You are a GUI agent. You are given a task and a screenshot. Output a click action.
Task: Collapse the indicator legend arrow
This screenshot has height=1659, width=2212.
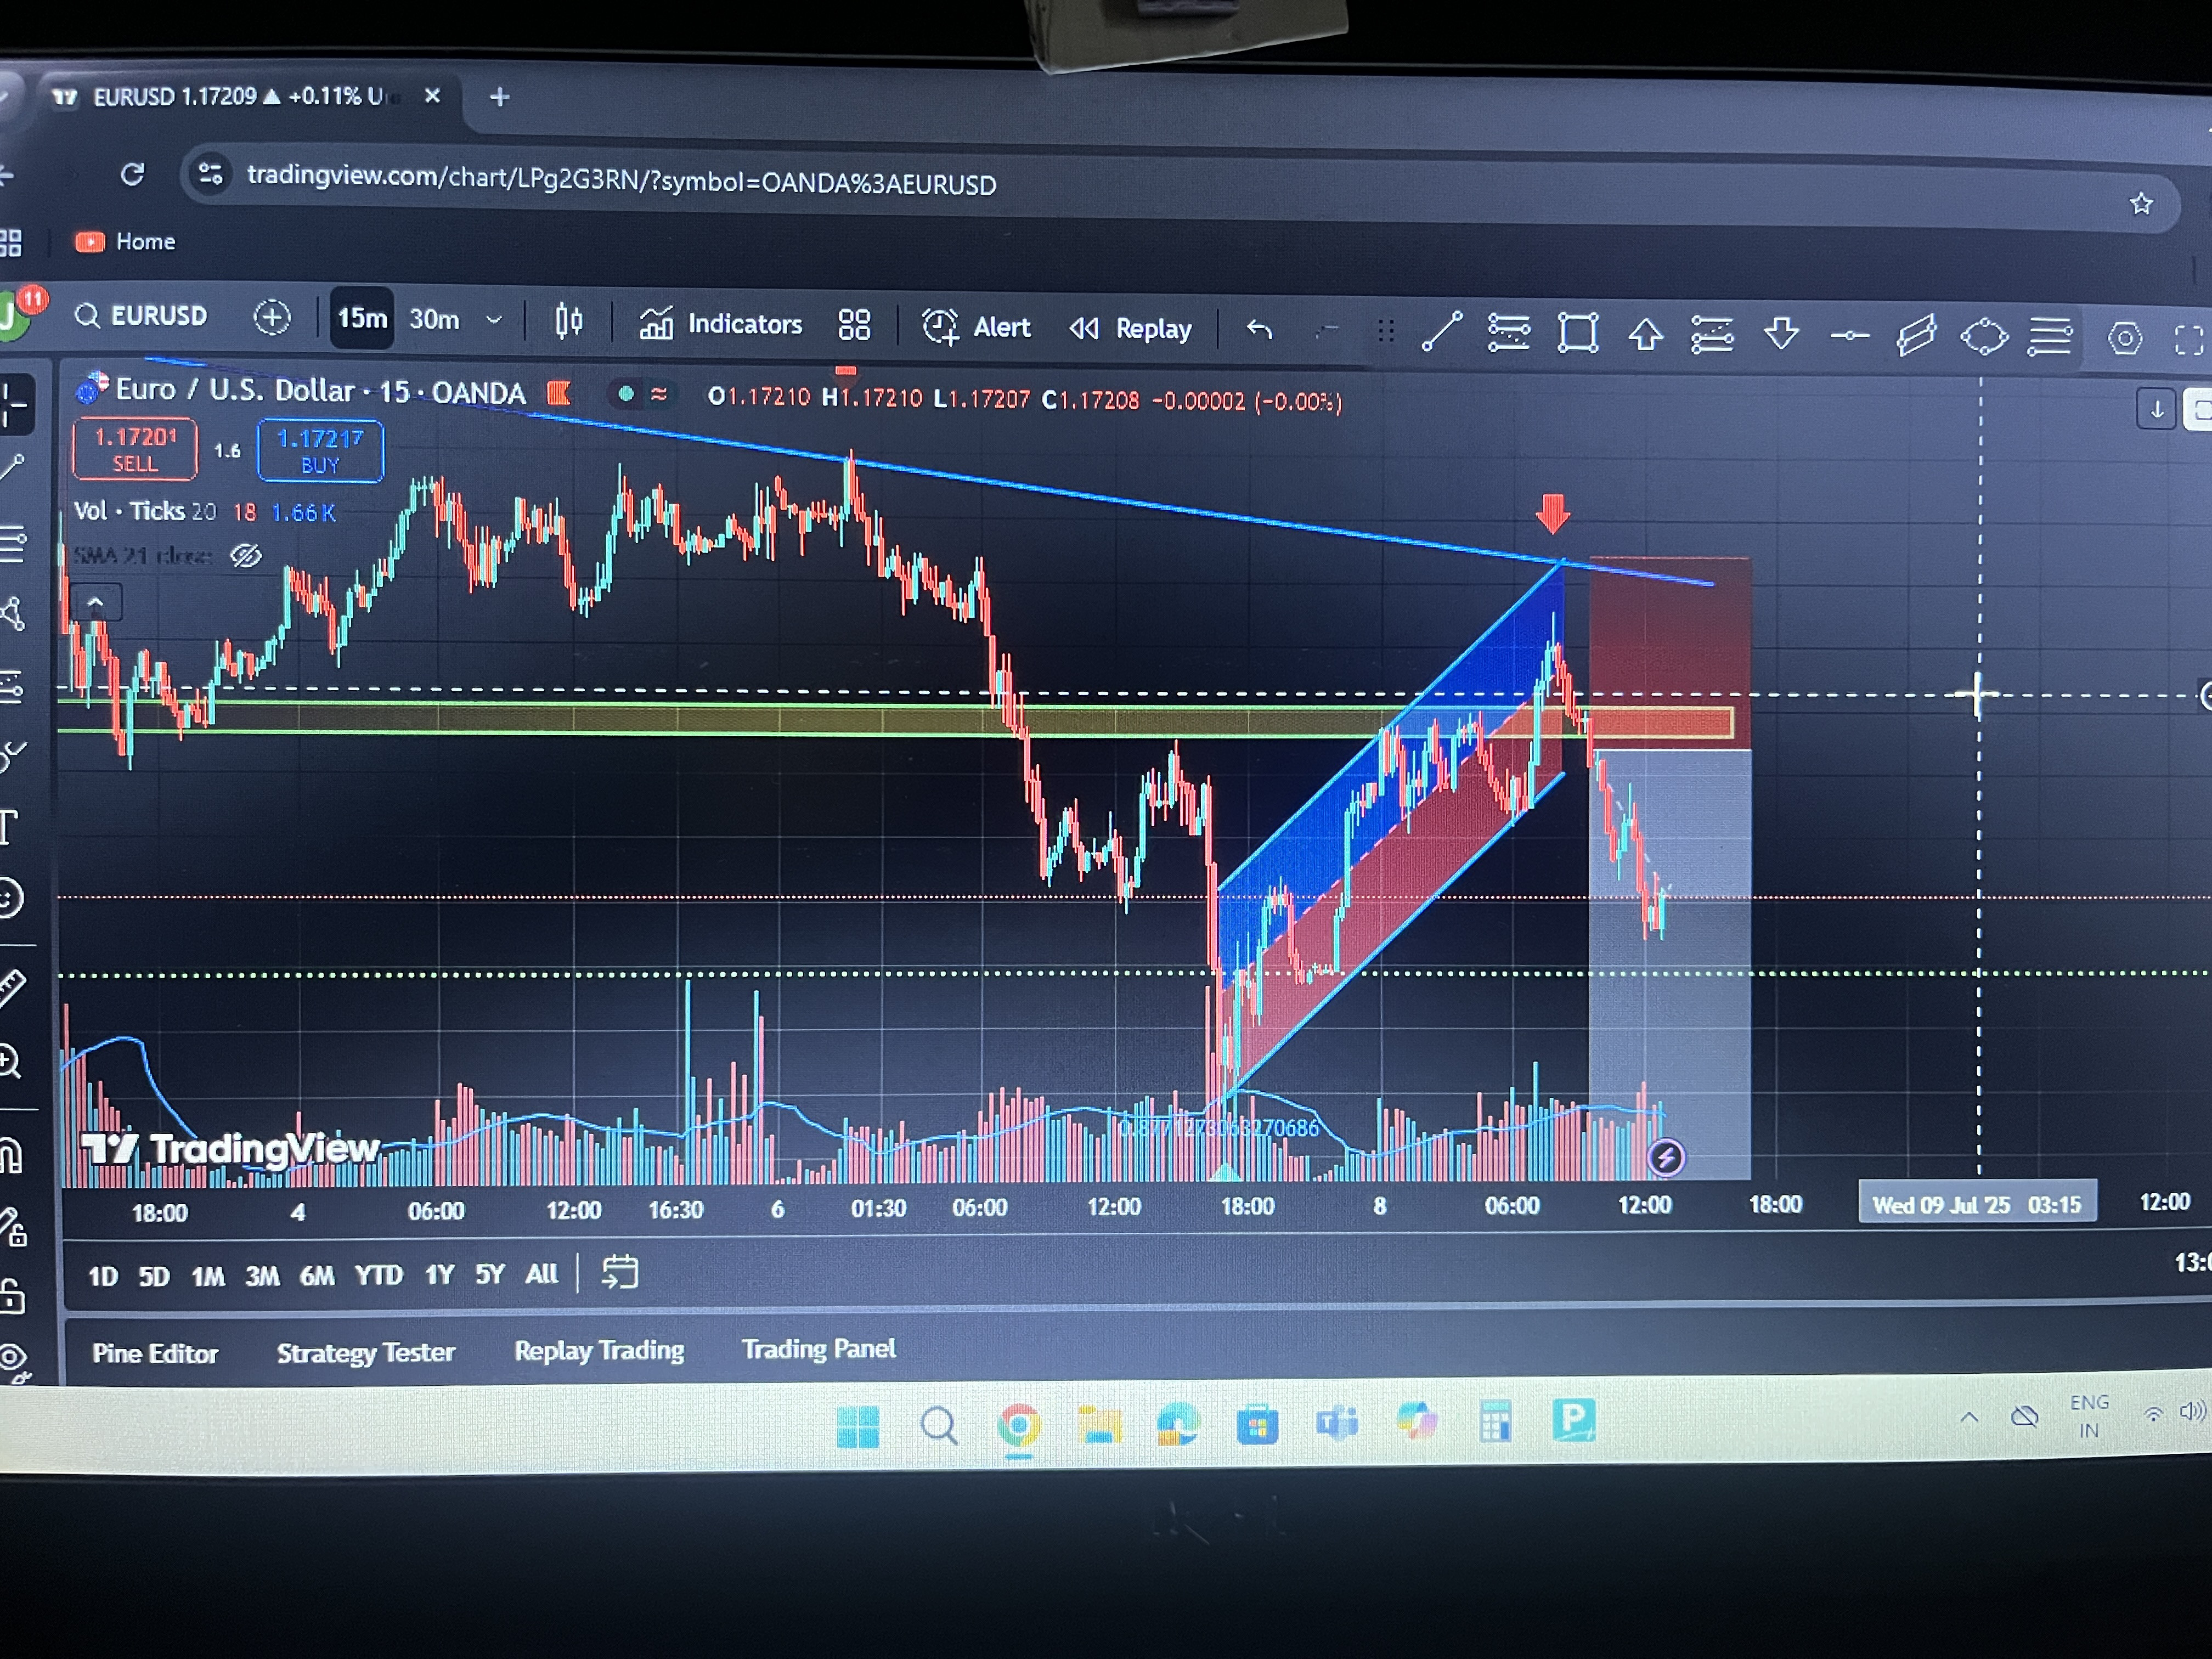[96, 603]
